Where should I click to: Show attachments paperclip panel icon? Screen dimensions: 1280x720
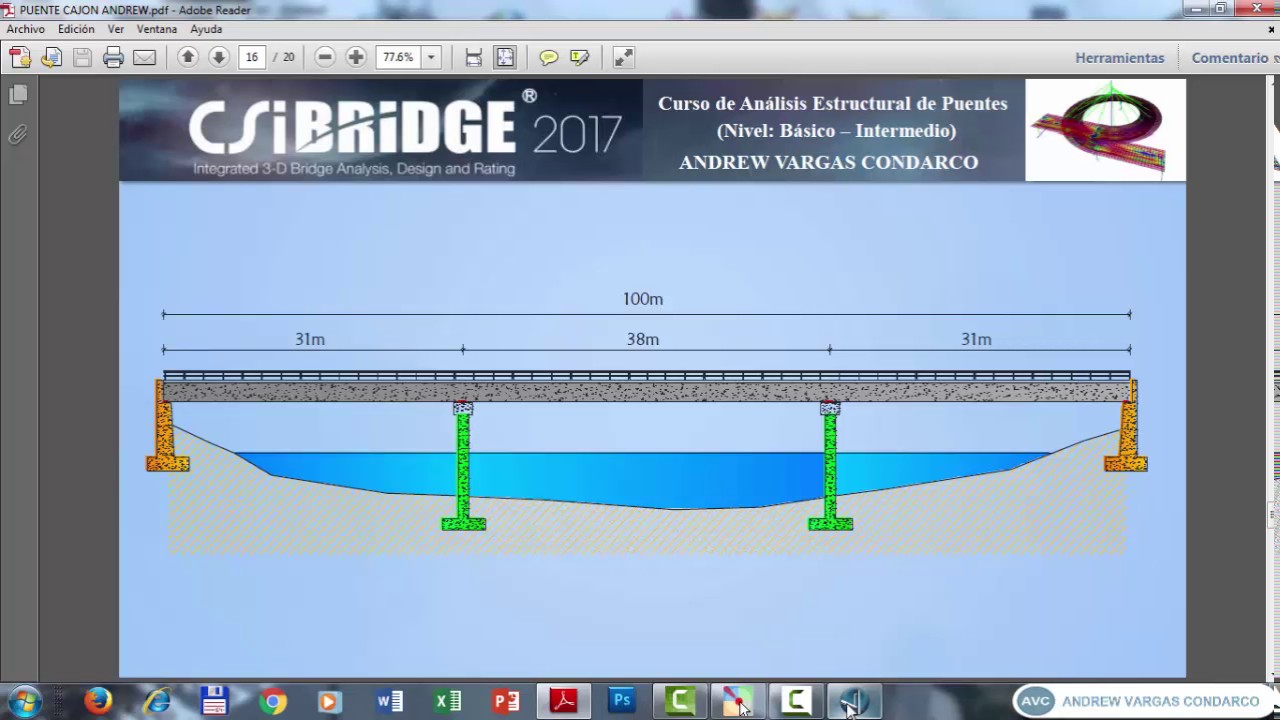(x=18, y=134)
